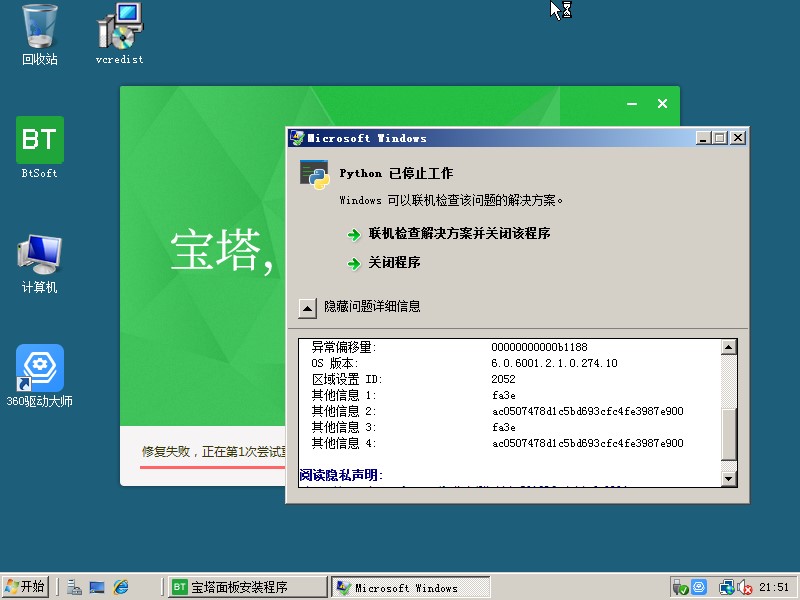Click the Python icon in error dialog
Screen dimensions: 800x600
pos(314,174)
